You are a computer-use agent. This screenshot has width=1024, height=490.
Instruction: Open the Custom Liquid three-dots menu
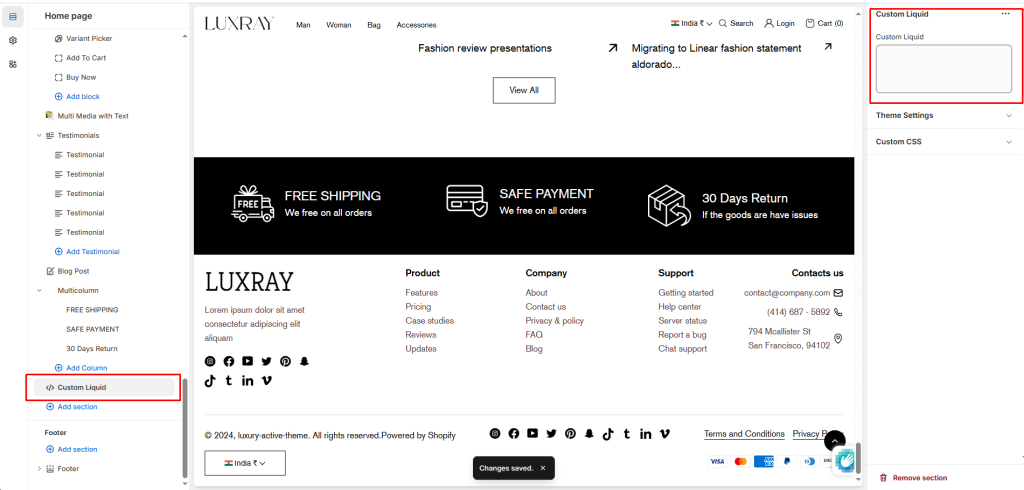[1006, 14]
